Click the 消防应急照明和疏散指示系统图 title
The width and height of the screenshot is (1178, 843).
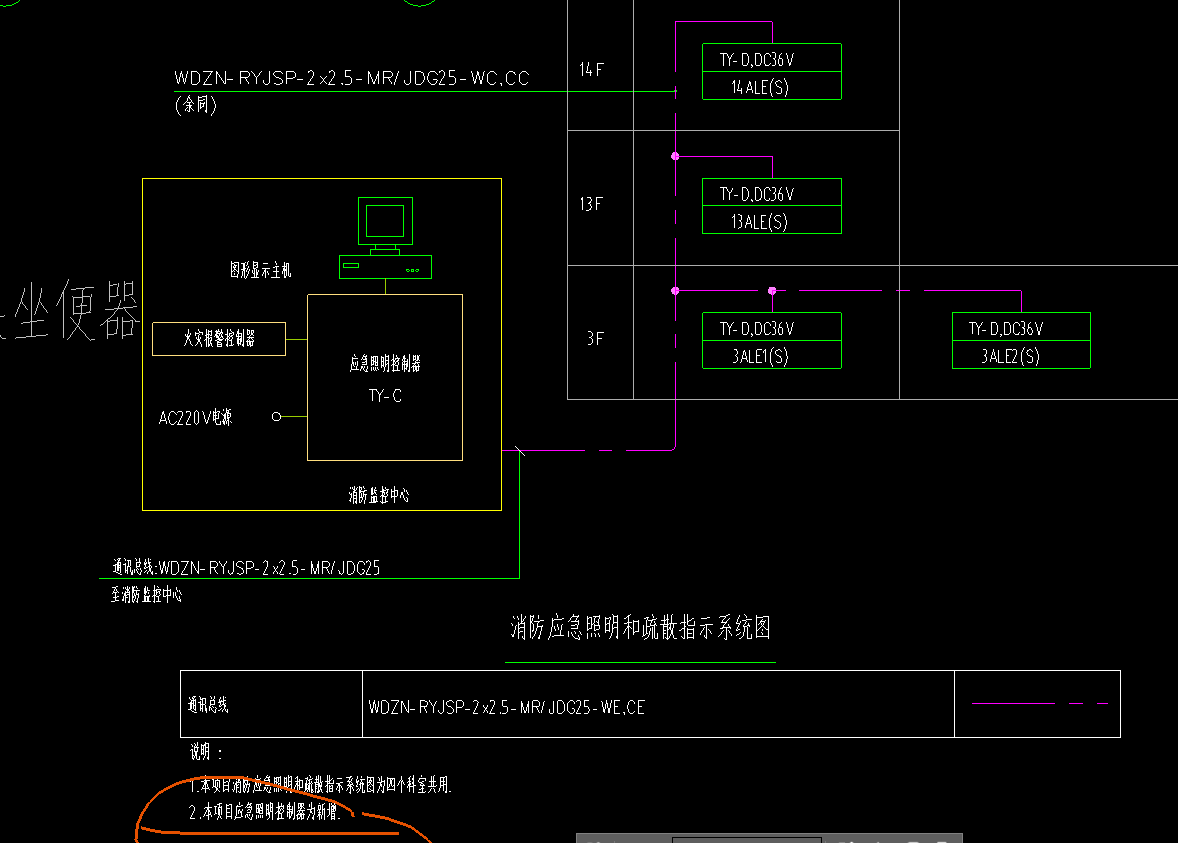[641, 627]
